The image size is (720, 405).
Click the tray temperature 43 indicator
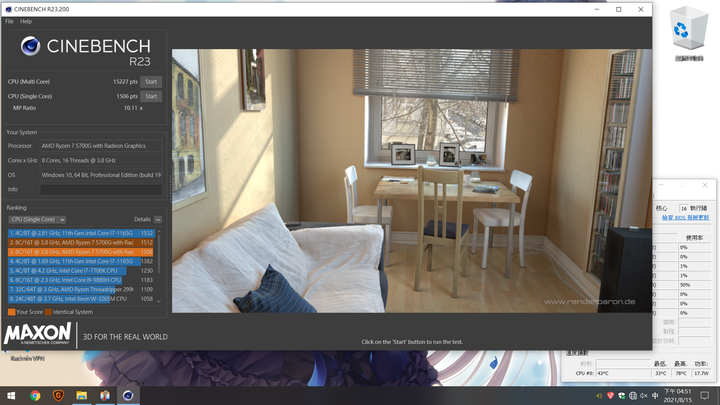[x=599, y=396]
